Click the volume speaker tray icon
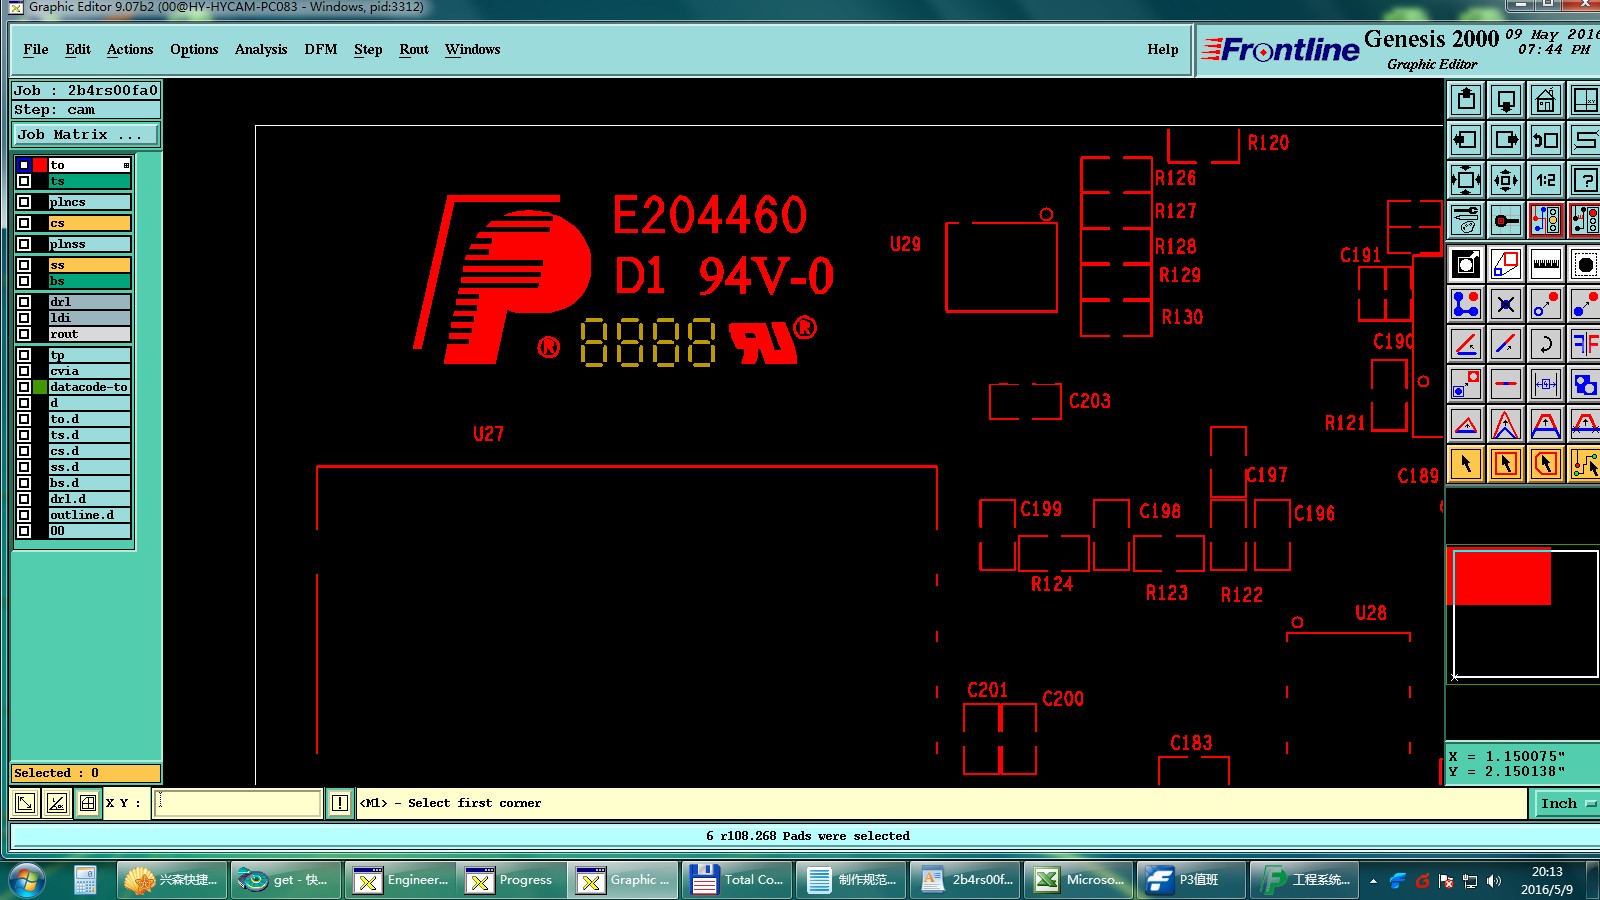This screenshot has width=1600, height=900. (x=1493, y=881)
